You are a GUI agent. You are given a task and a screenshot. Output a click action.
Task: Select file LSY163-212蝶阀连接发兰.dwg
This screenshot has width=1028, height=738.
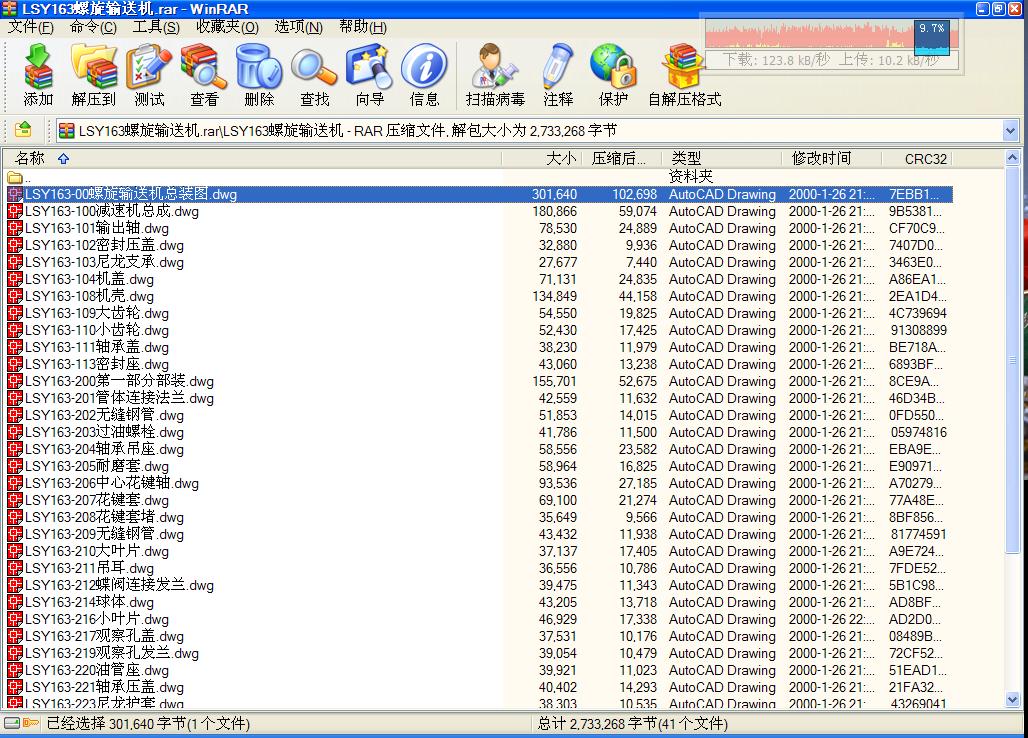(x=479, y=585)
